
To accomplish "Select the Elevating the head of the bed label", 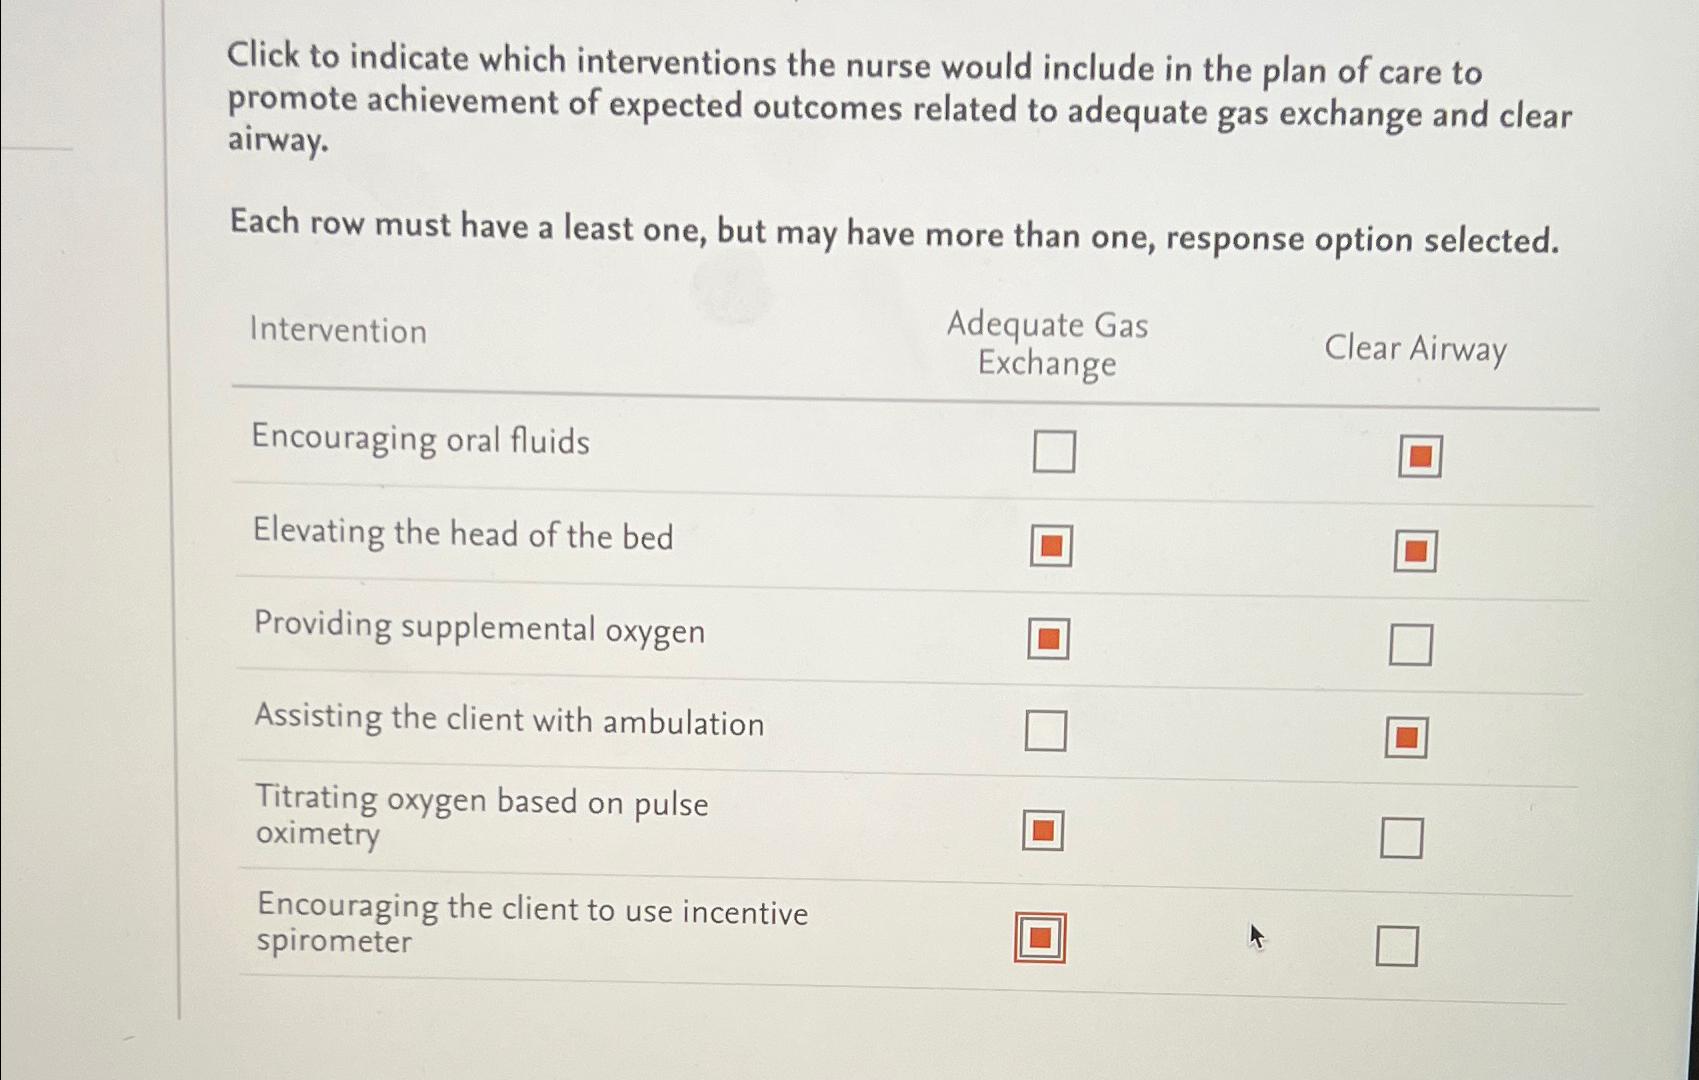I will pyautogui.click(x=463, y=535).
